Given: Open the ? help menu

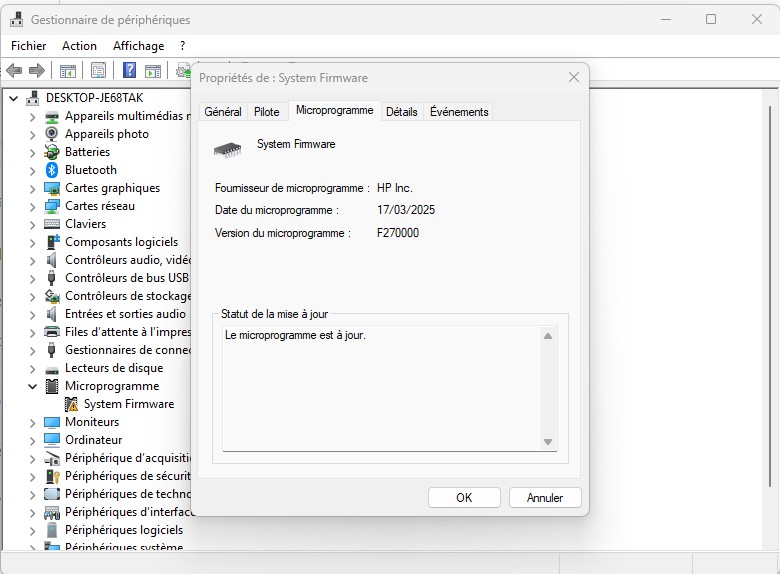Looking at the screenshot, I should pyautogui.click(x=183, y=46).
